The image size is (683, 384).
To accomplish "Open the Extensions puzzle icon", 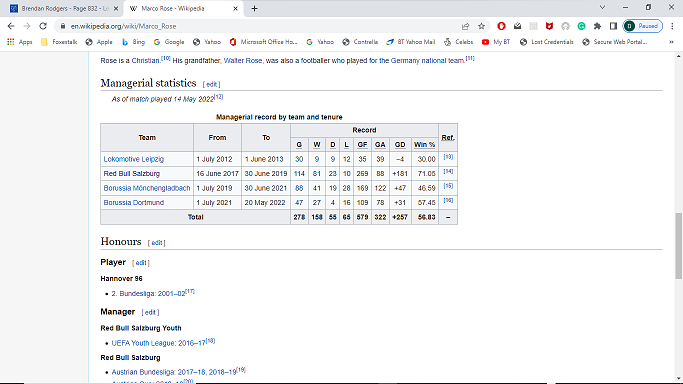I will [x=597, y=26].
